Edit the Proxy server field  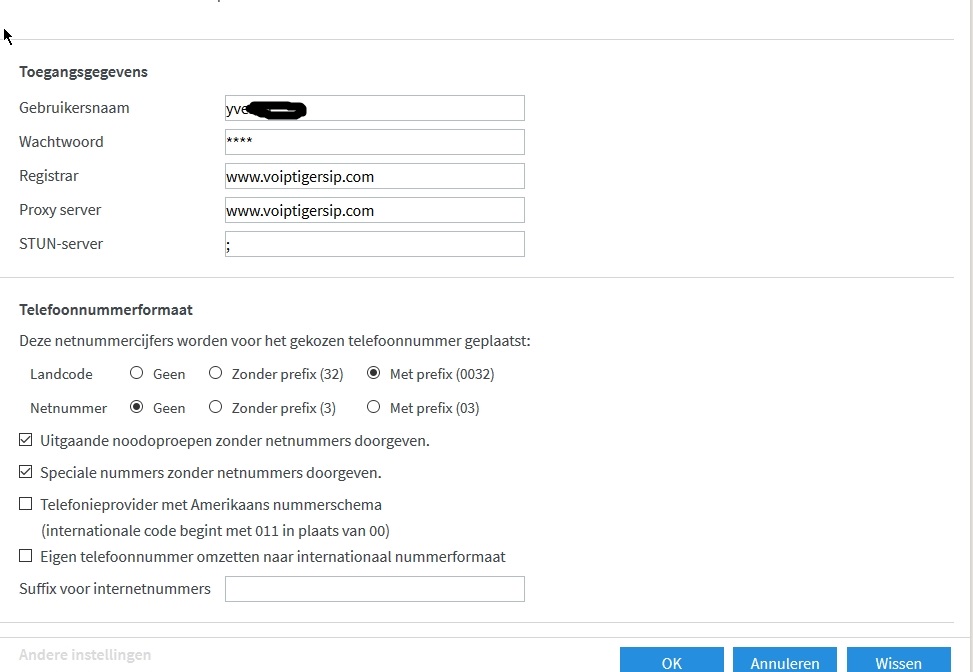pyautogui.click(x=374, y=210)
